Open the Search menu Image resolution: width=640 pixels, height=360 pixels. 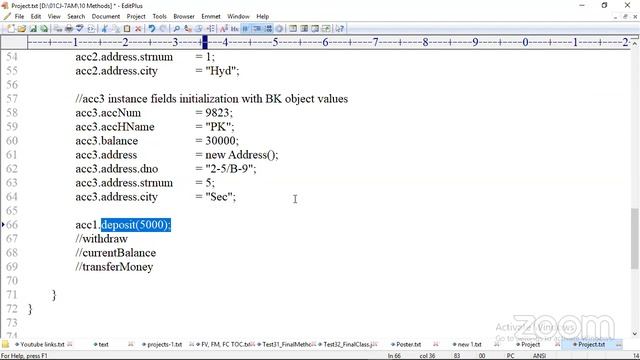(x=76, y=16)
